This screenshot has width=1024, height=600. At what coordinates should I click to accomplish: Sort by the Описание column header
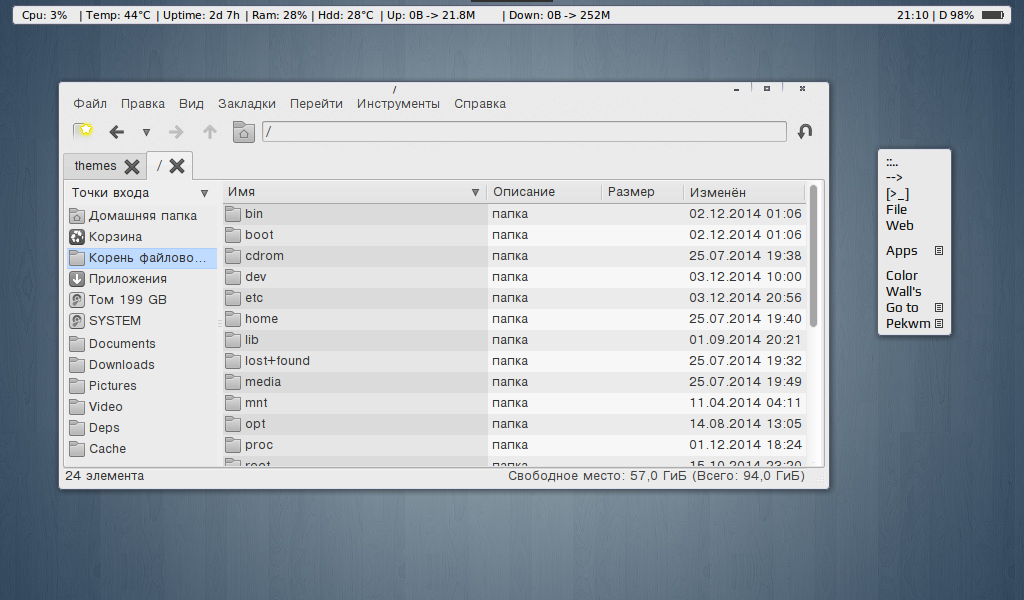tap(544, 192)
